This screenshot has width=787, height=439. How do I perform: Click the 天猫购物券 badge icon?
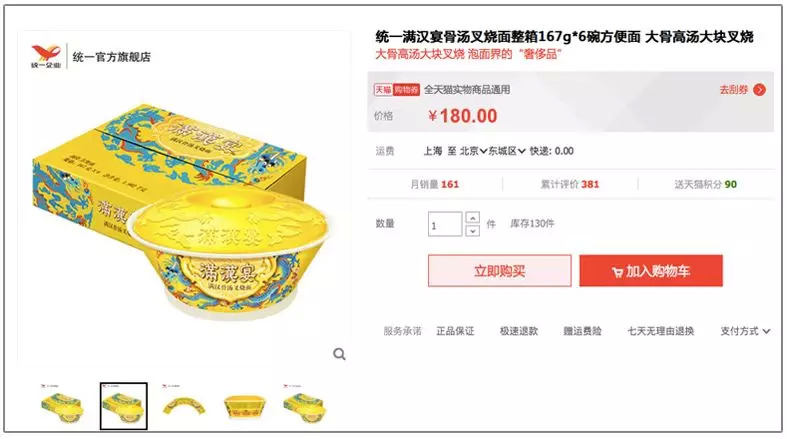(x=397, y=90)
